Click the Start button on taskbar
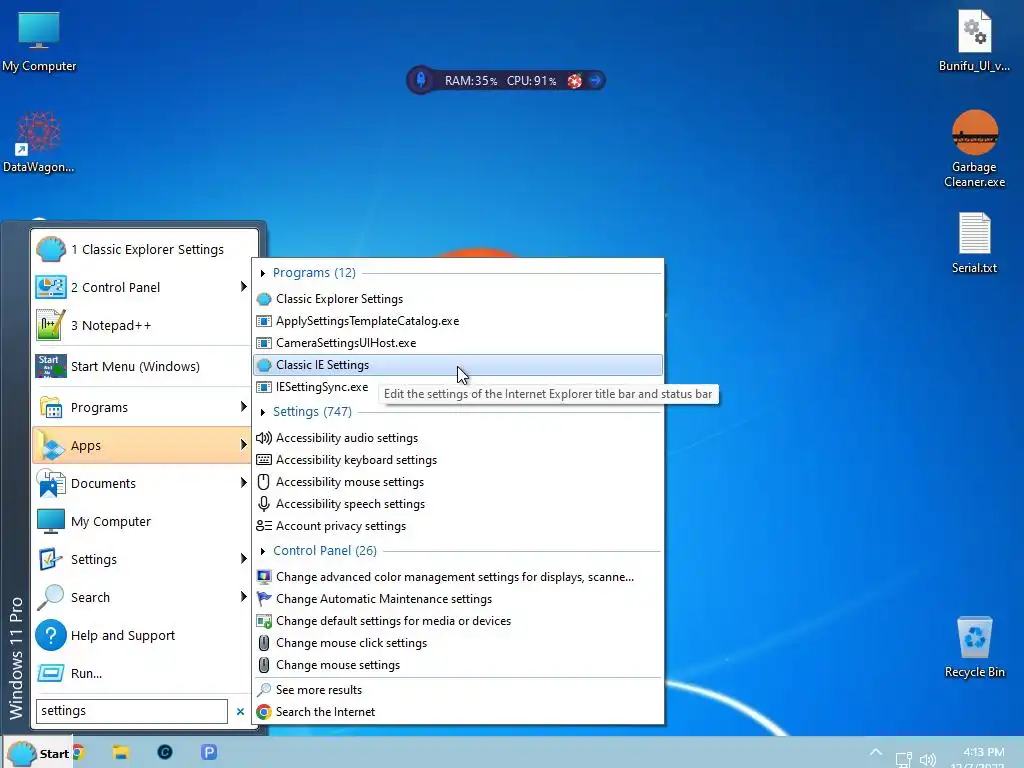This screenshot has width=1024, height=768. coord(37,753)
